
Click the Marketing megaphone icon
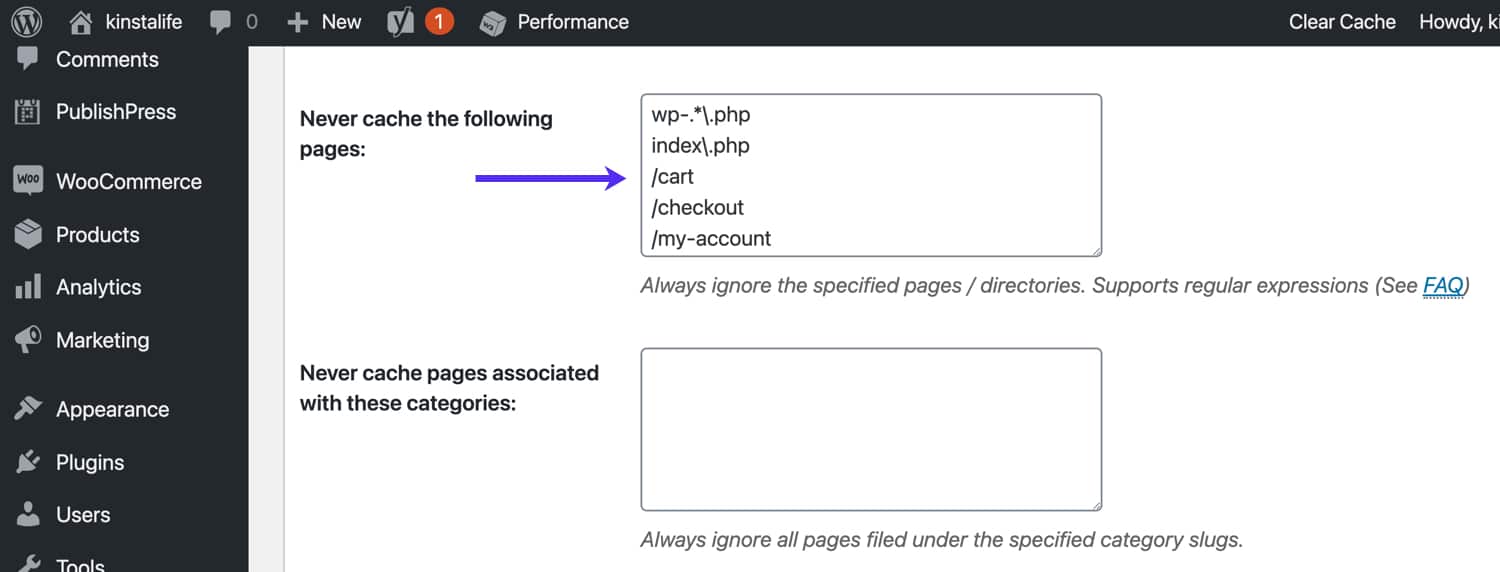click(28, 340)
